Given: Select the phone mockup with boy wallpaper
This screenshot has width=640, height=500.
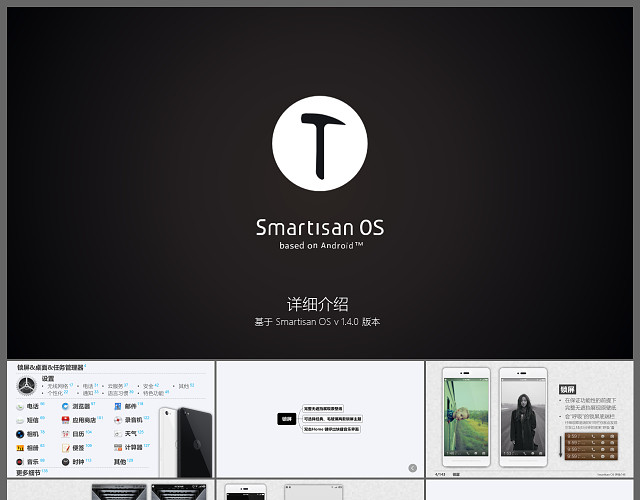Looking at the screenshot, I should [x=466, y=417].
